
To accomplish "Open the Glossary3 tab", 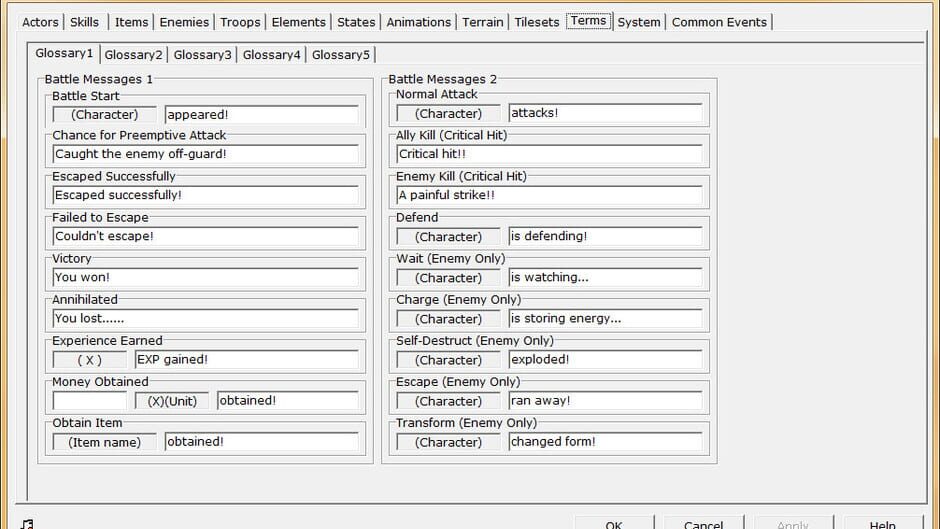I will point(202,55).
